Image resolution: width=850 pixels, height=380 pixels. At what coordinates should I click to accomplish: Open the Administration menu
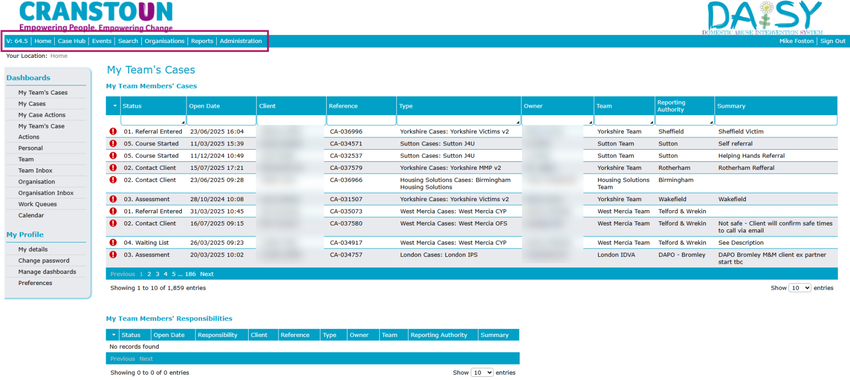click(241, 41)
